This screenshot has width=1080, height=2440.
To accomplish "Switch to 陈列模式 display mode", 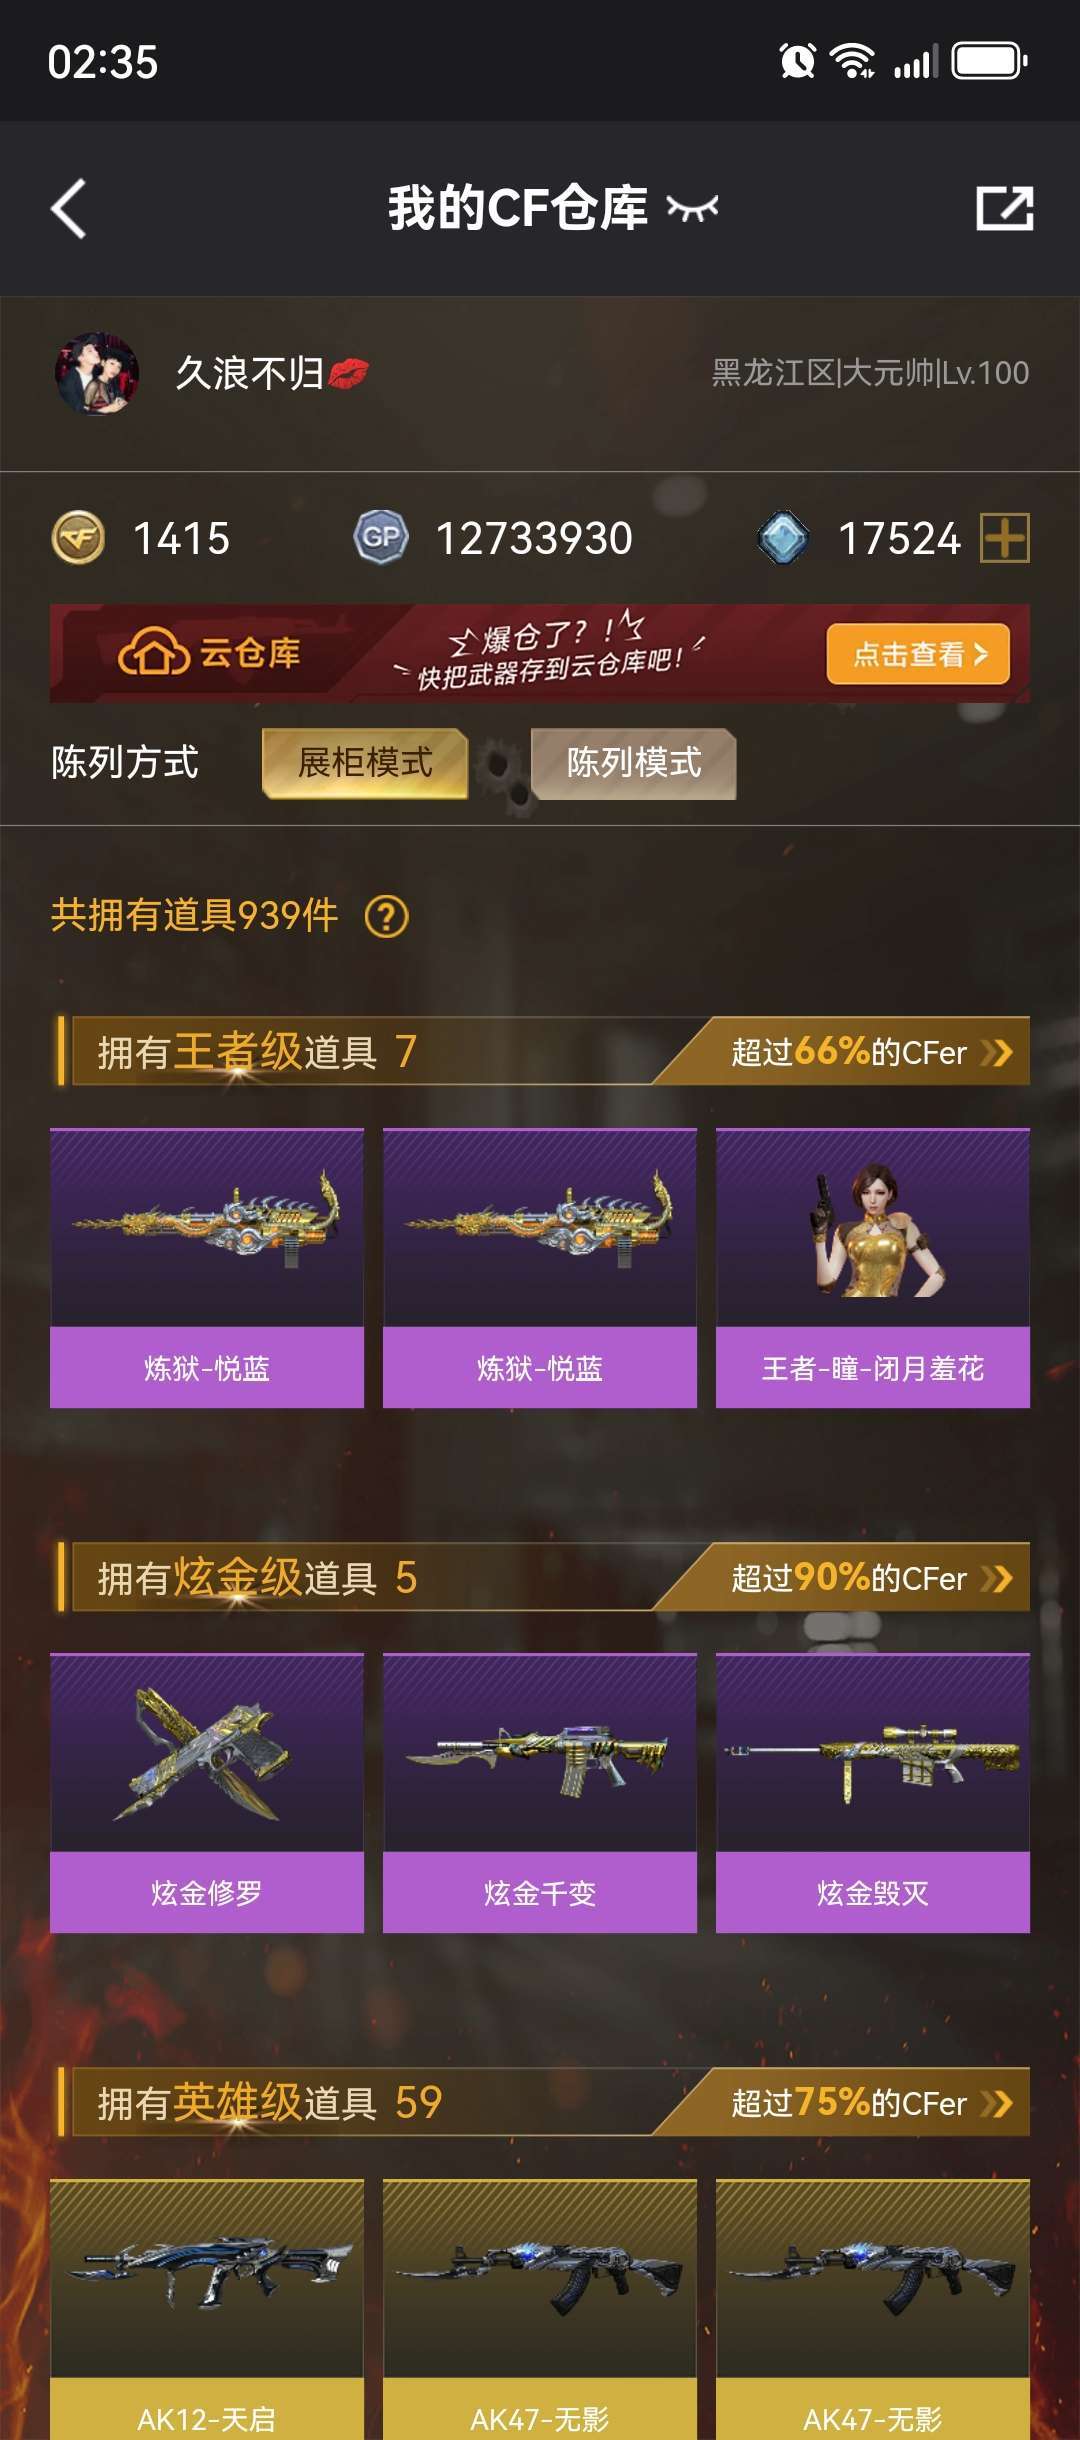I will [634, 763].
